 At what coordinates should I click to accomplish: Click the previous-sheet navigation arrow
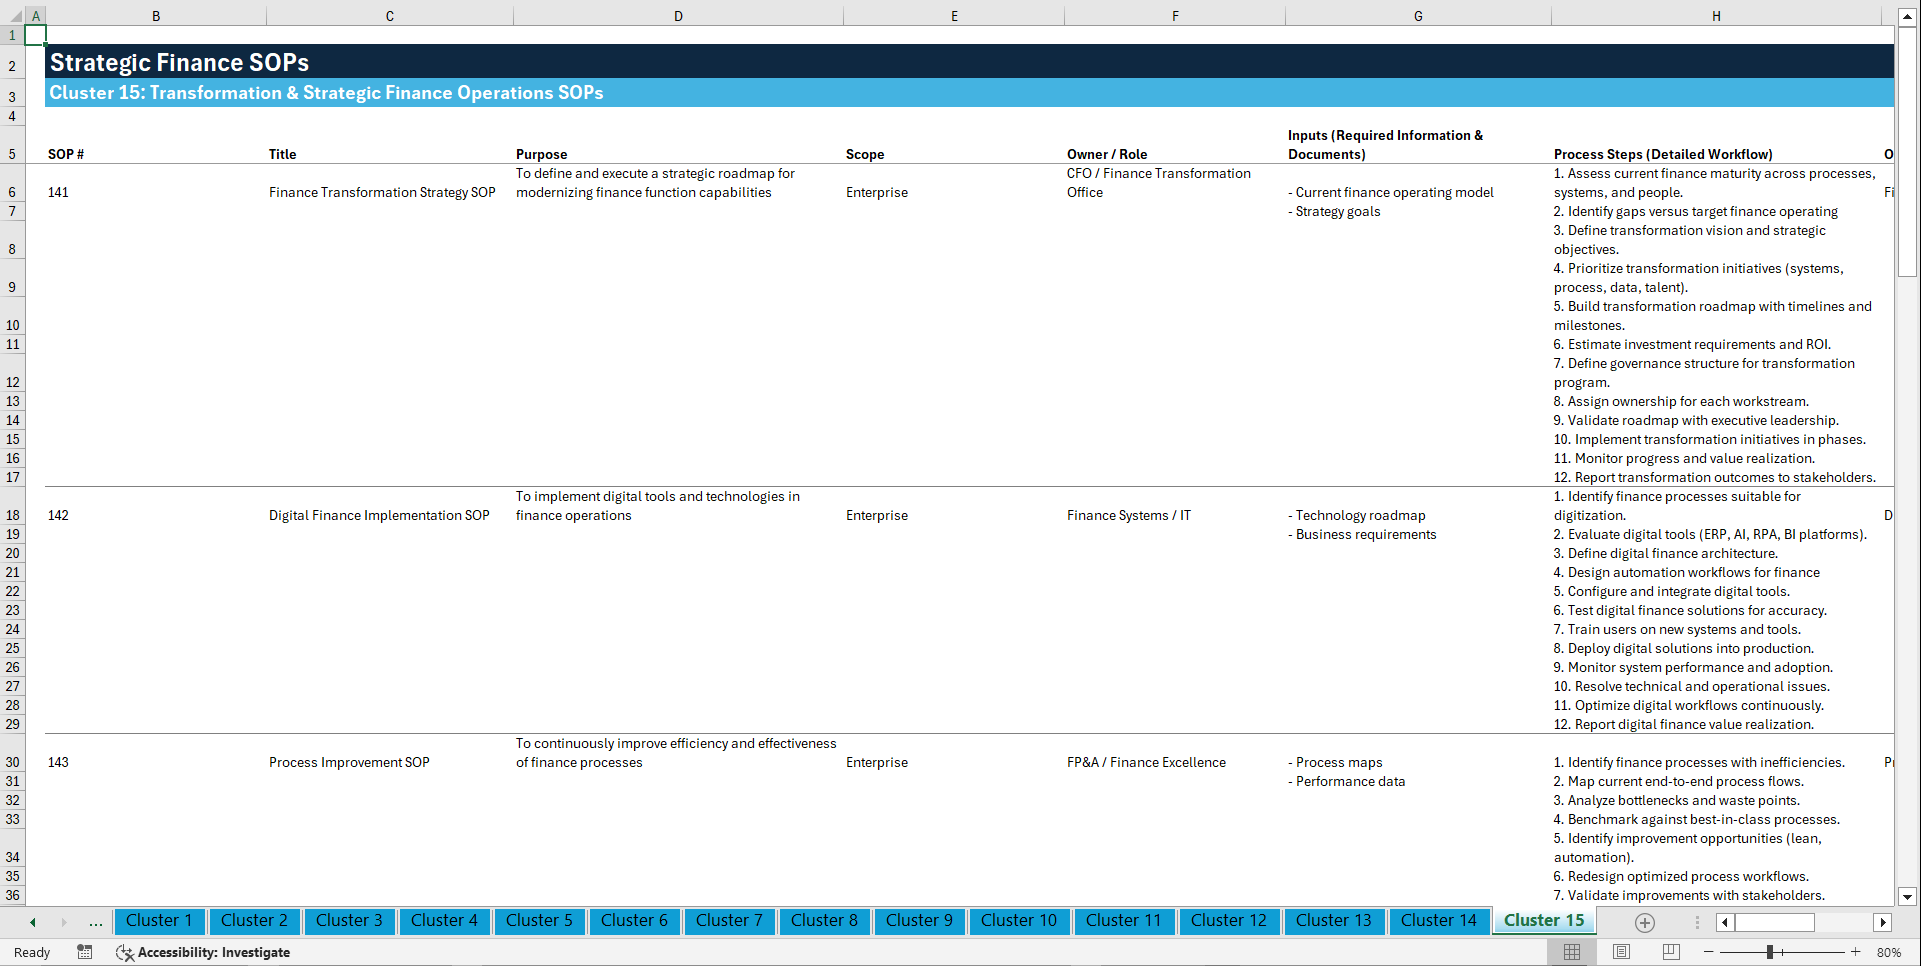pyautogui.click(x=33, y=922)
